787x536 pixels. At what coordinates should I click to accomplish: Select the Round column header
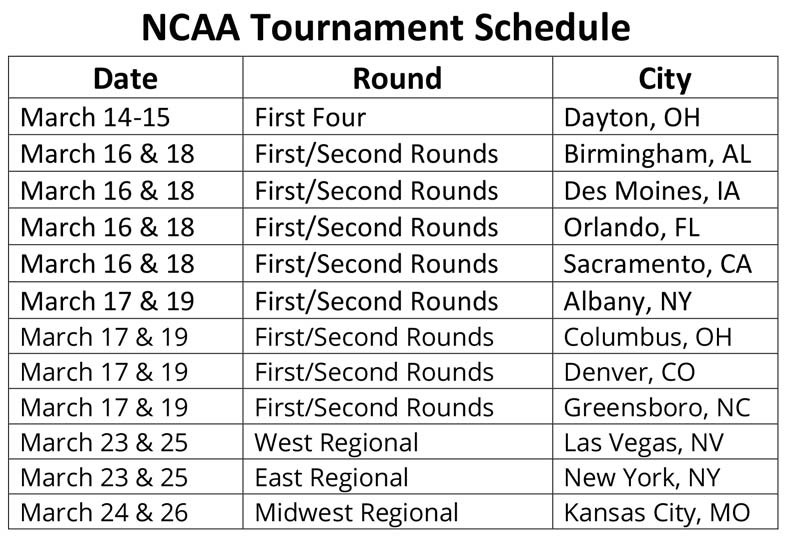coord(398,78)
